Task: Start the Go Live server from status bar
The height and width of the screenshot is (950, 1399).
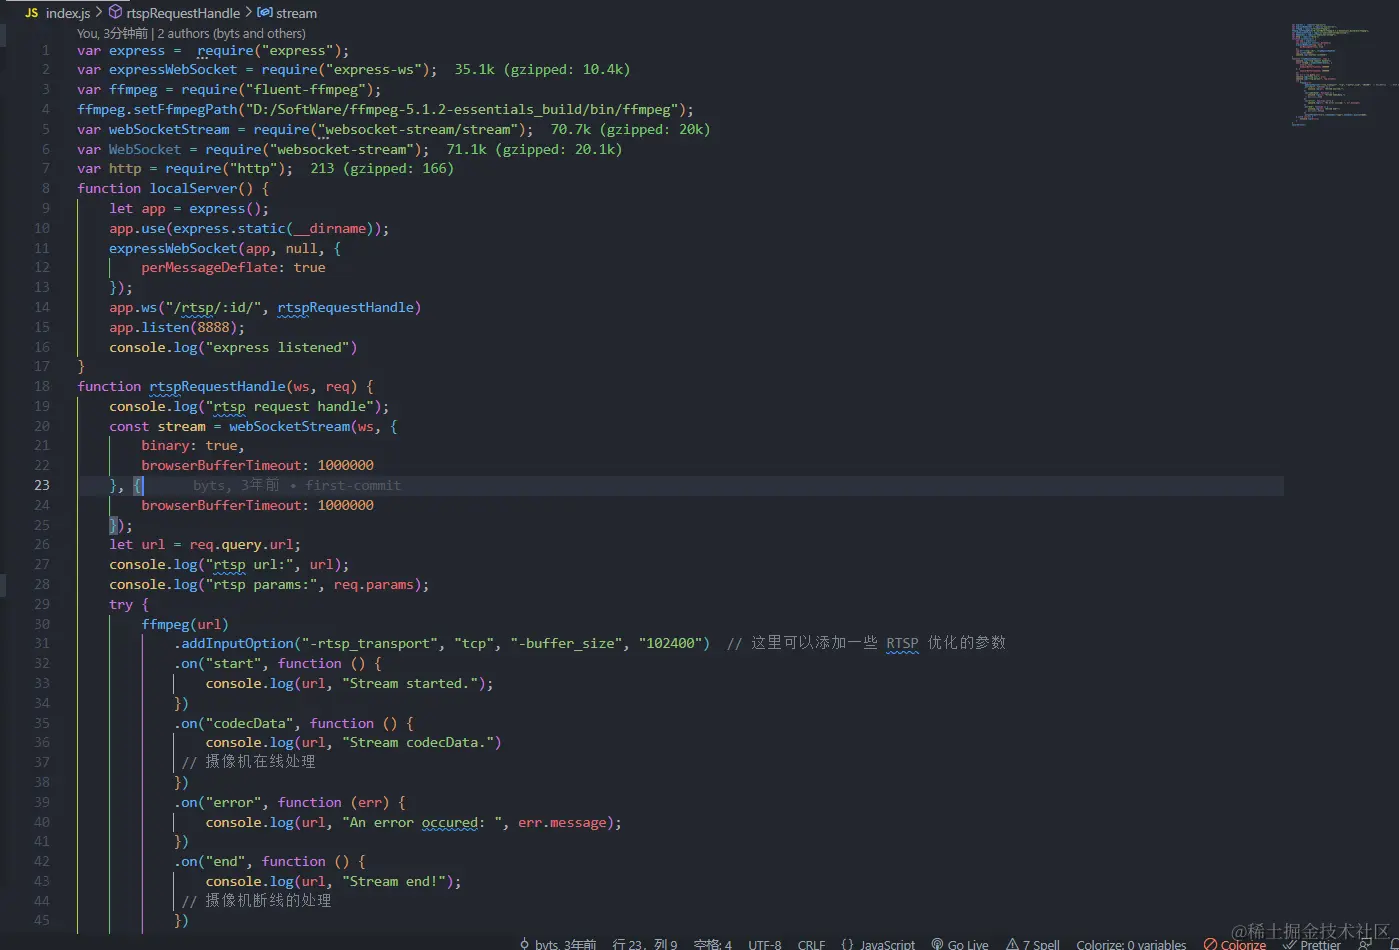Action: [x=959, y=943]
